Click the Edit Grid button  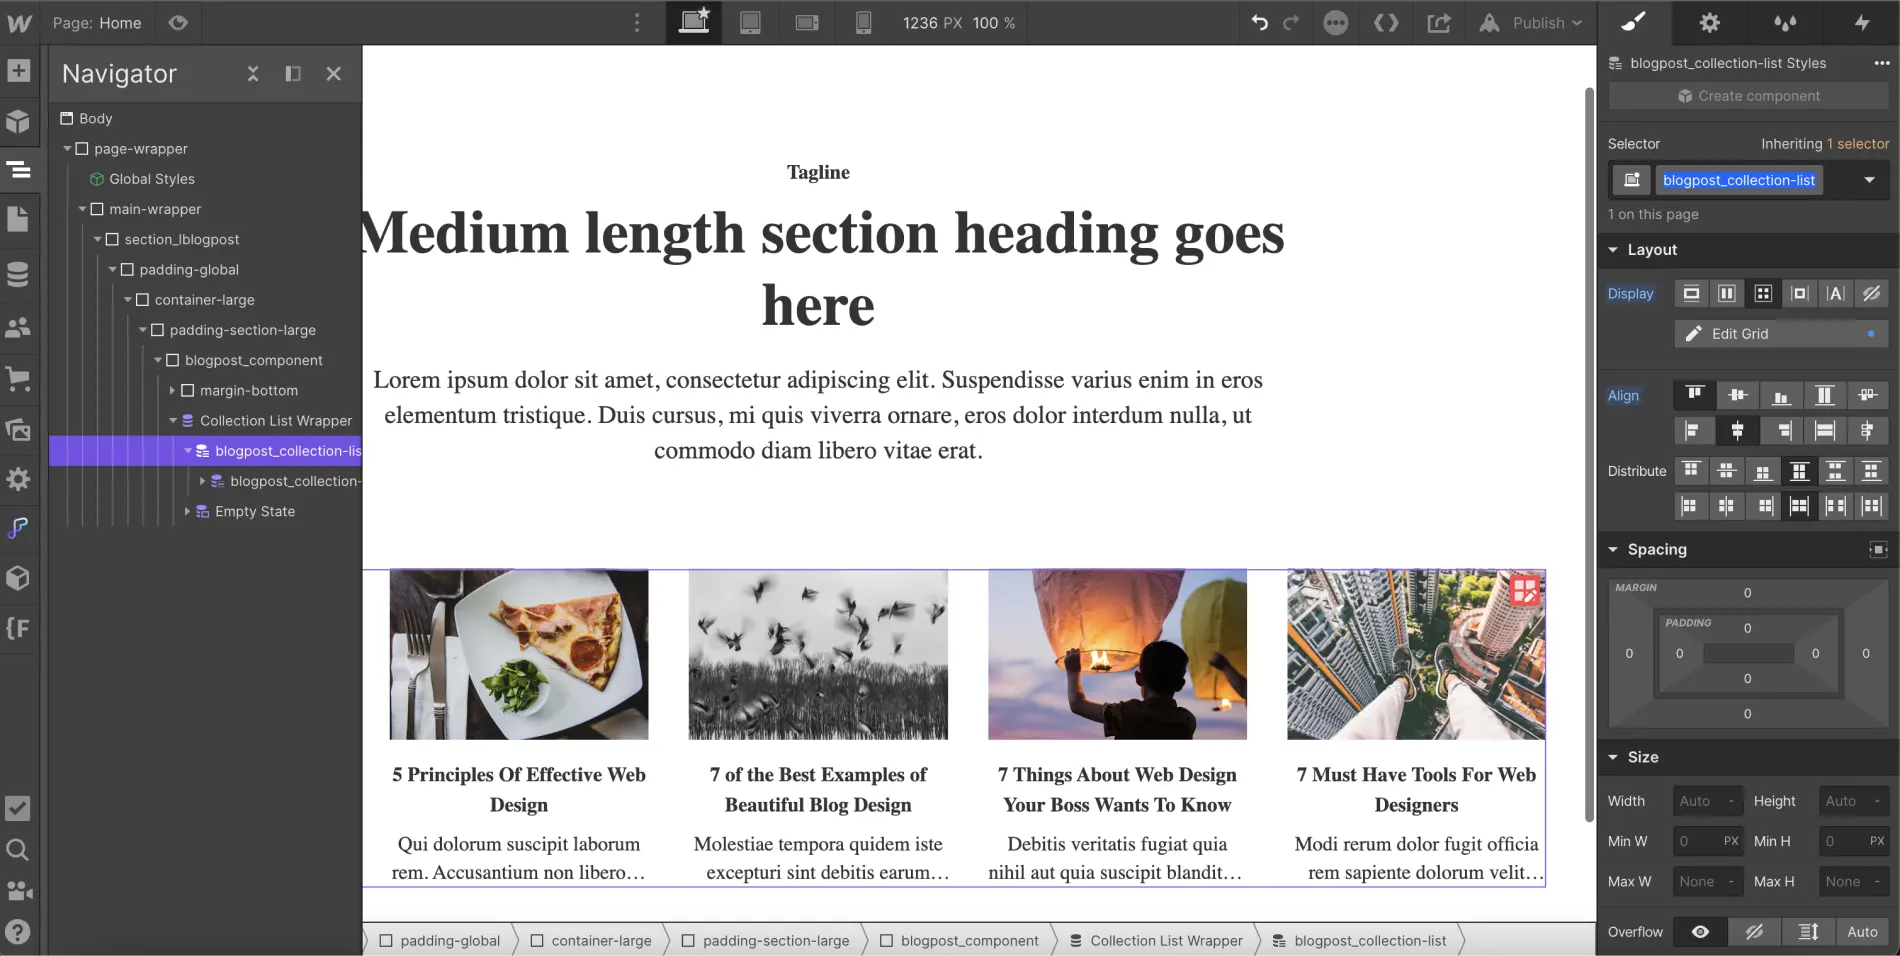point(1781,334)
